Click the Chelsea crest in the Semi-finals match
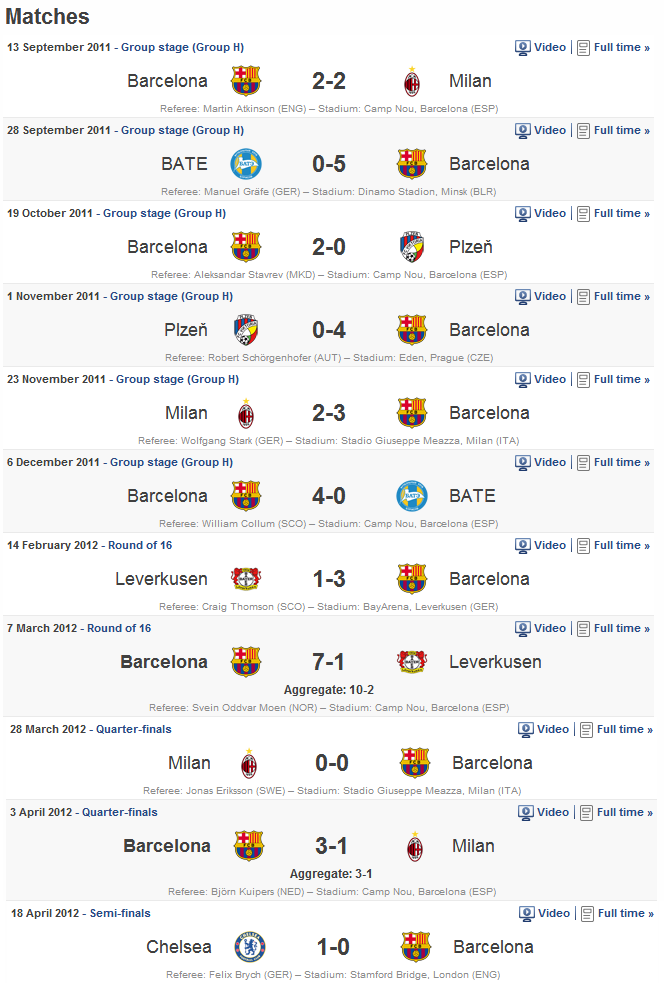The image size is (664, 983). pos(250,947)
